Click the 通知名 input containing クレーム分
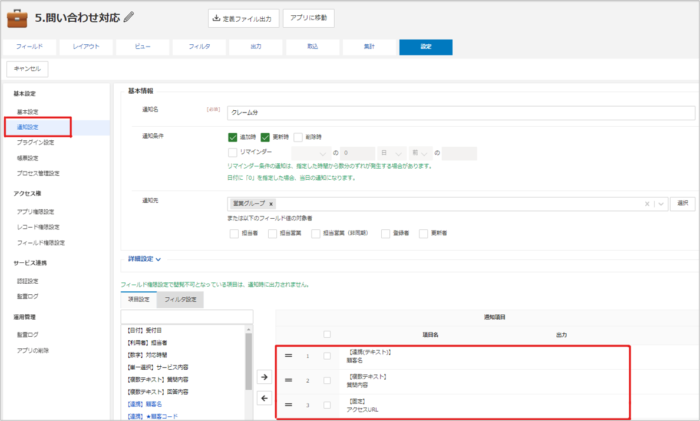 pos(461,113)
